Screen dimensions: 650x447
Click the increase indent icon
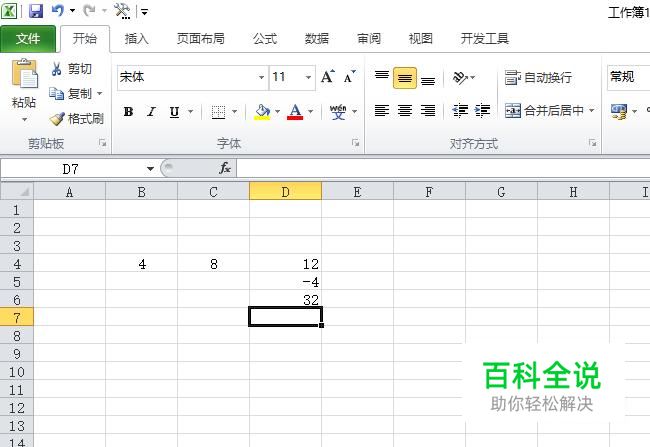click(482, 111)
